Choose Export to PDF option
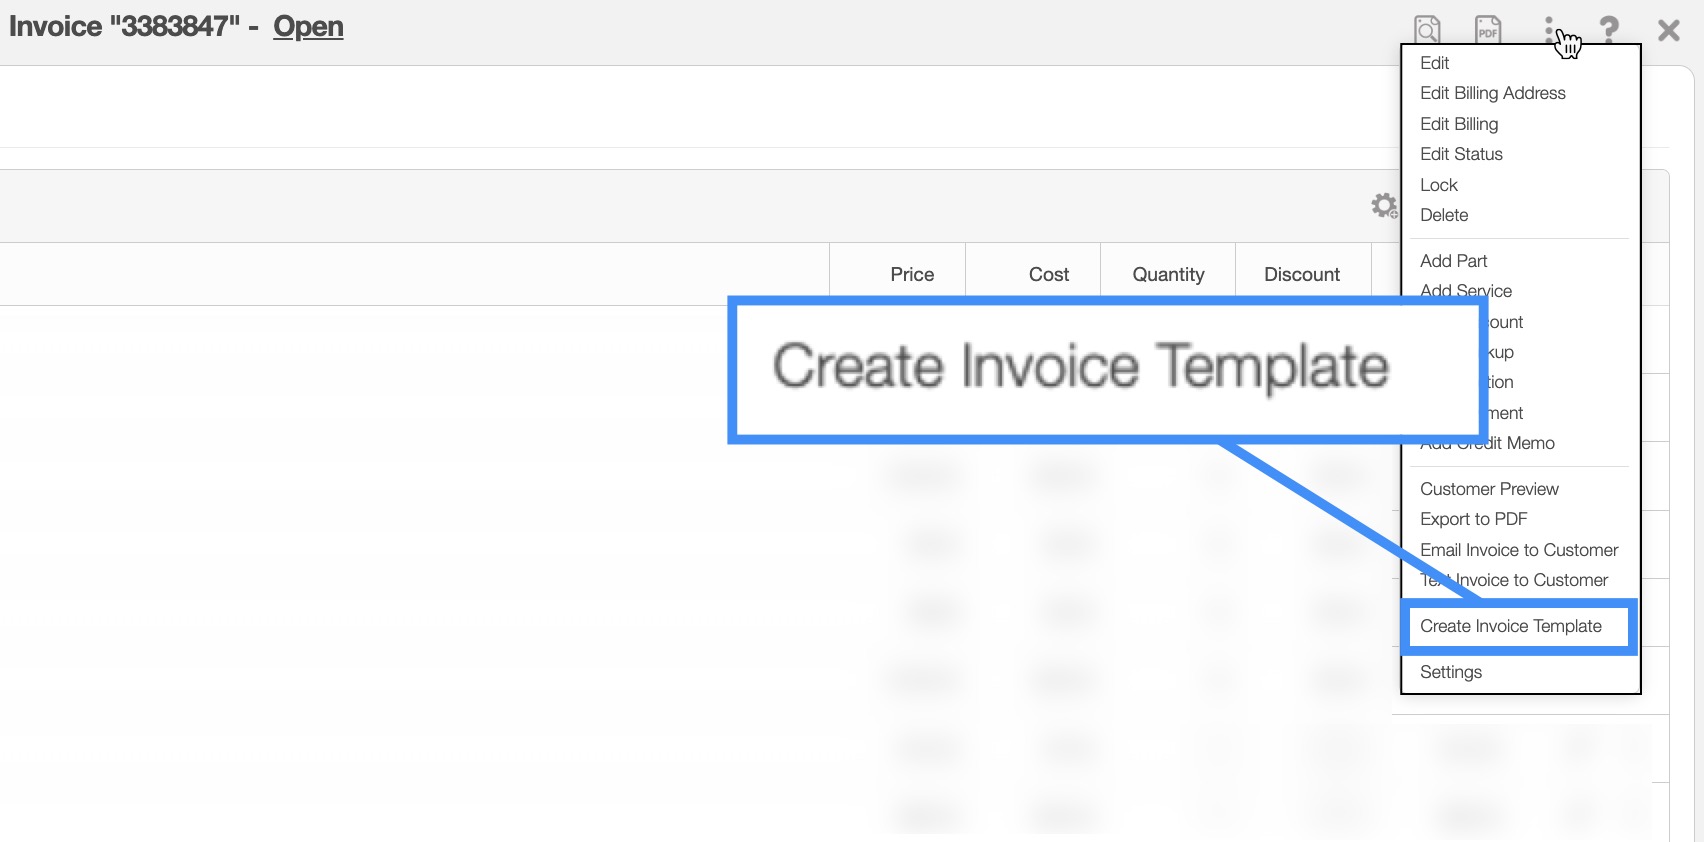 pos(1473,519)
